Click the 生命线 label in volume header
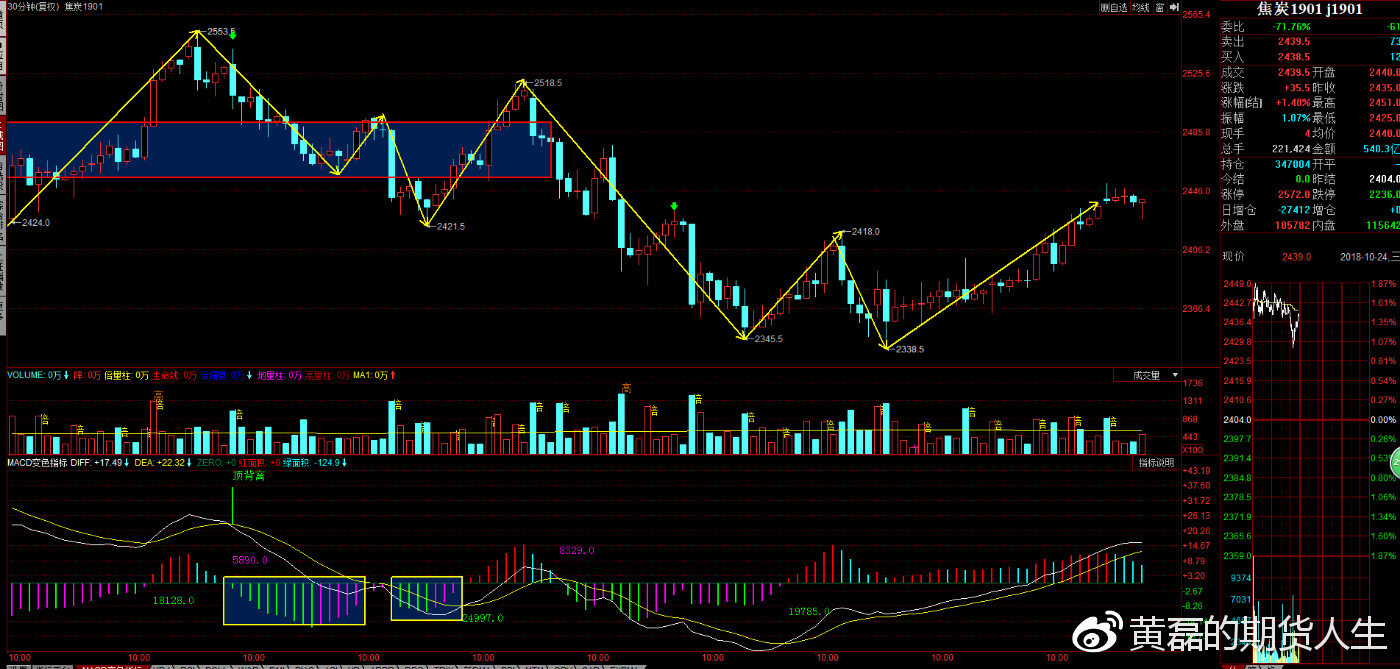The height and width of the screenshot is (669, 1400). click(174, 376)
